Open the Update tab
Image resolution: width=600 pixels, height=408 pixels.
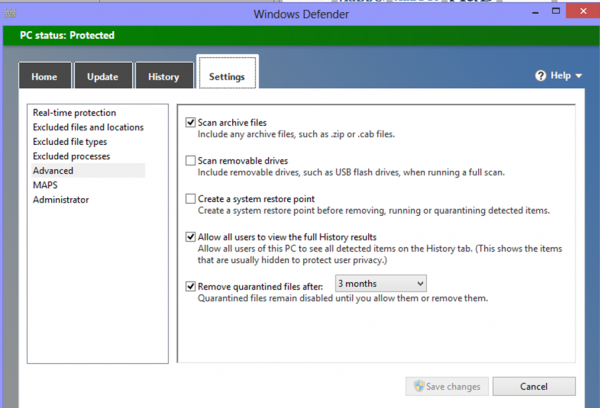[103, 76]
